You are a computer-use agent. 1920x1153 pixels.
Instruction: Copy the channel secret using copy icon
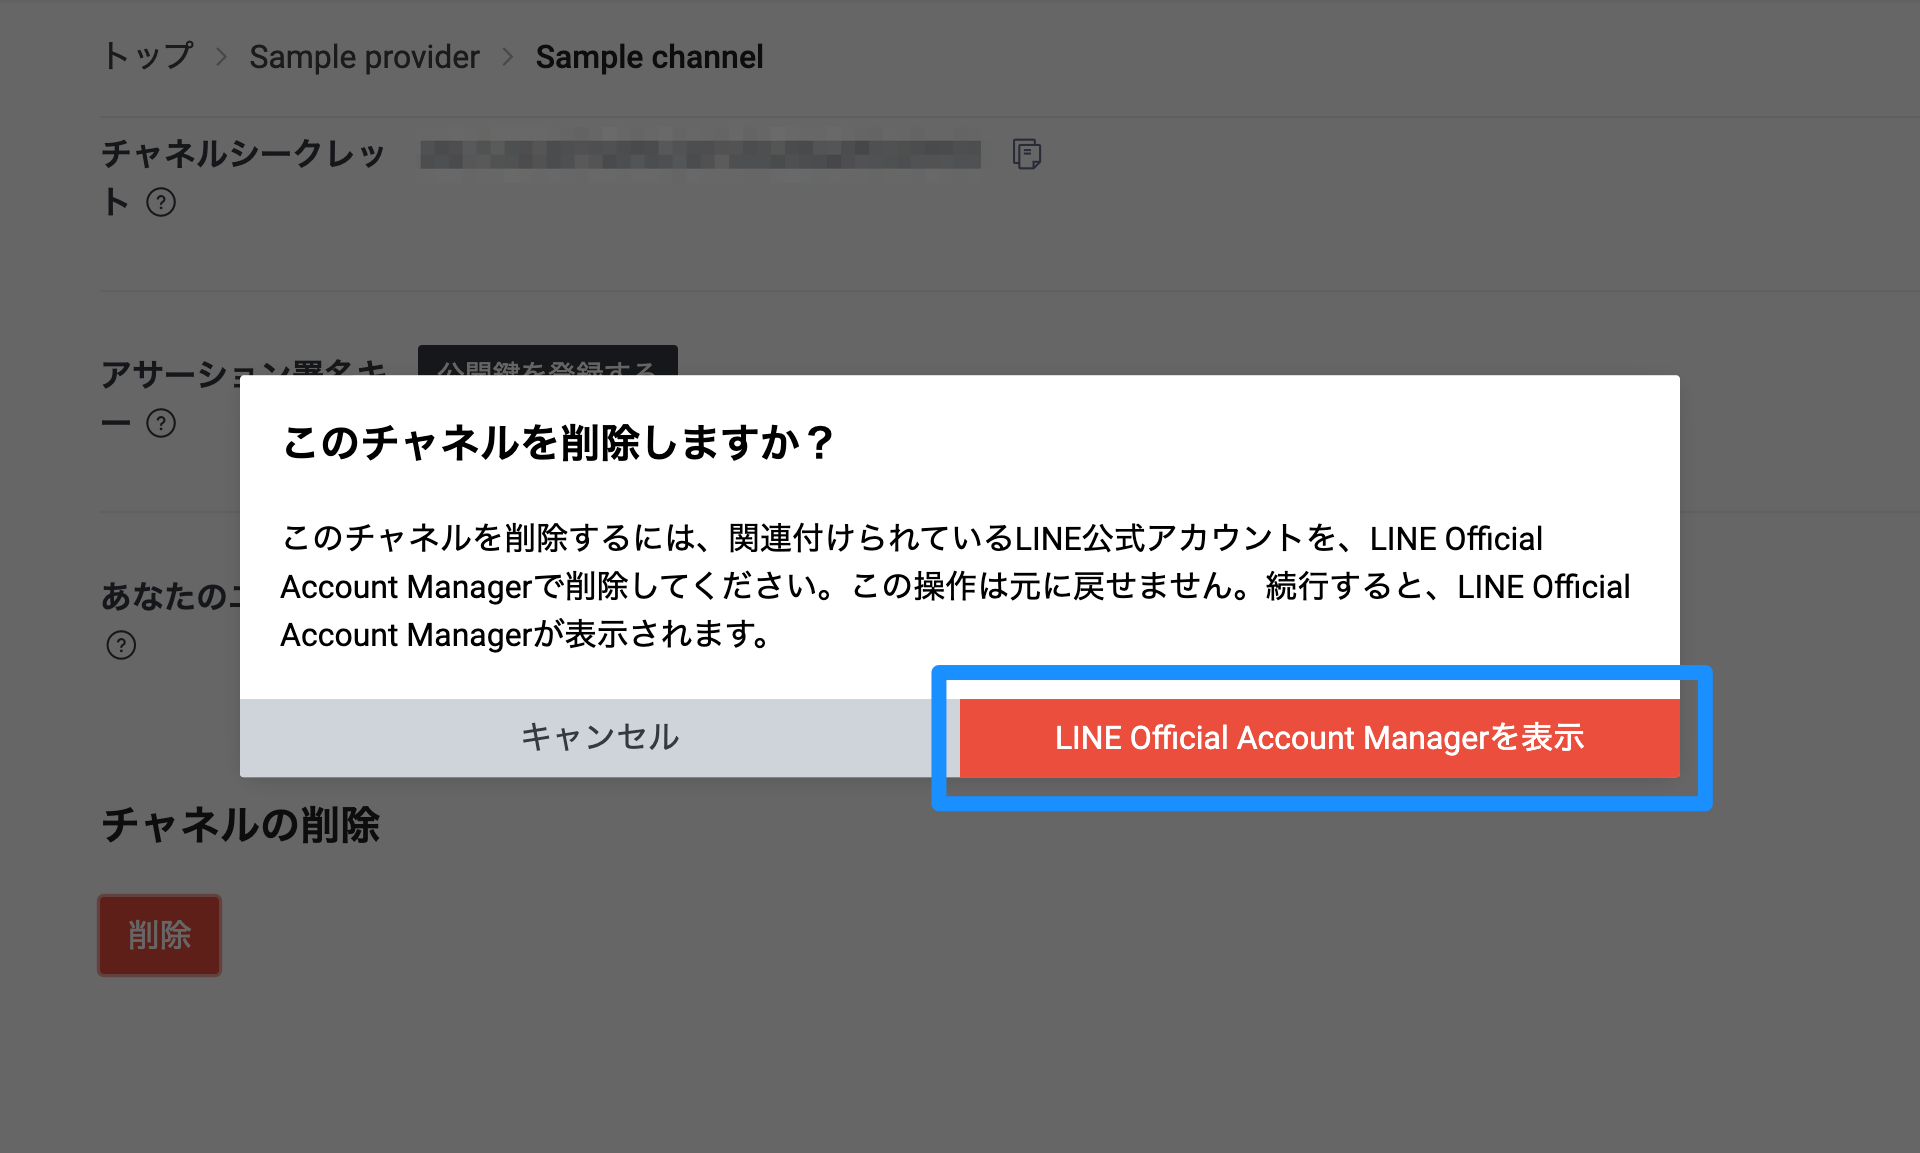click(1027, 154)
